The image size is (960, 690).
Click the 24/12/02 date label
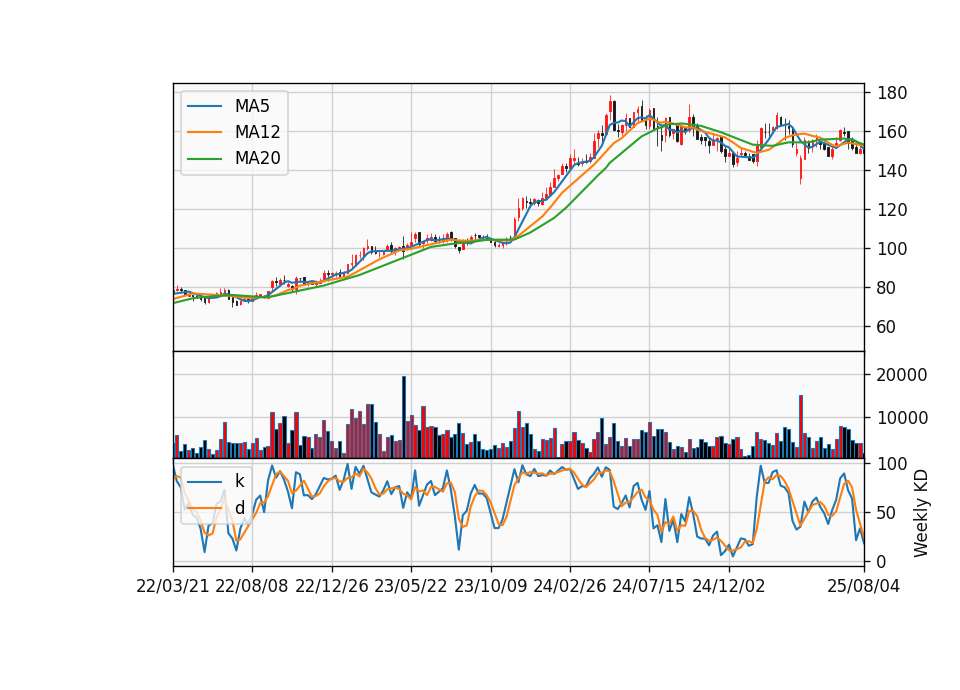coord(729,586)
